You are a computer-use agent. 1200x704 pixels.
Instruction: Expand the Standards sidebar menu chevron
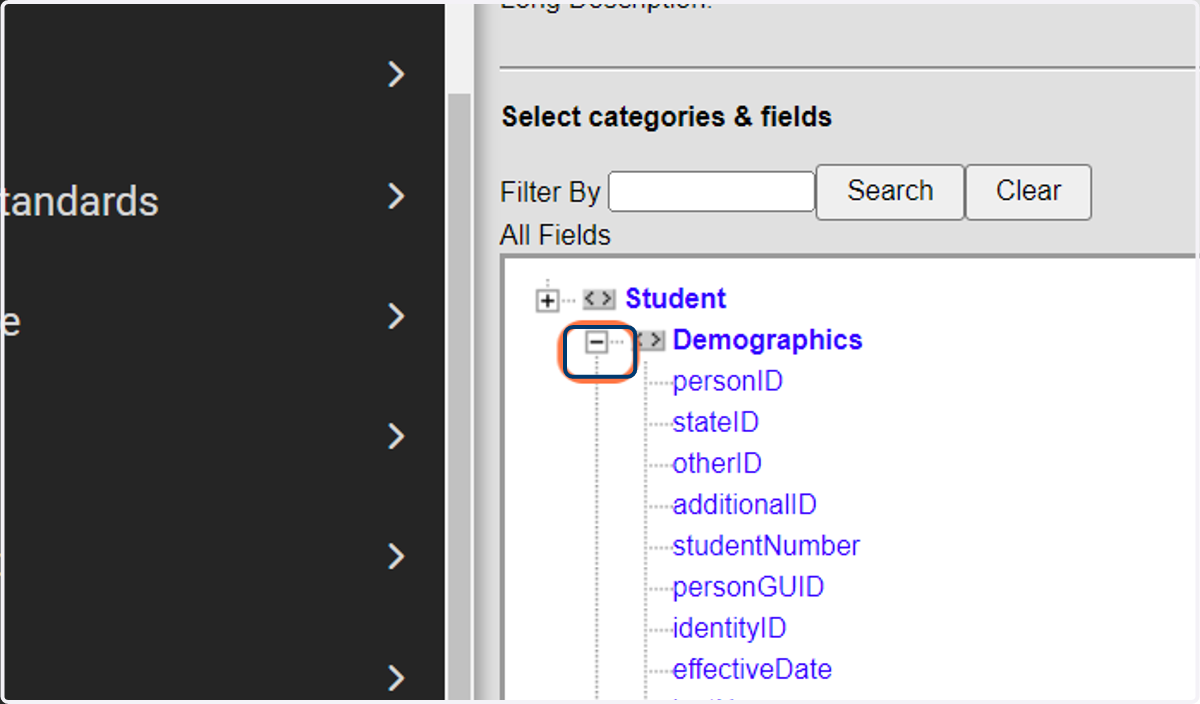[x=397, y=196]
